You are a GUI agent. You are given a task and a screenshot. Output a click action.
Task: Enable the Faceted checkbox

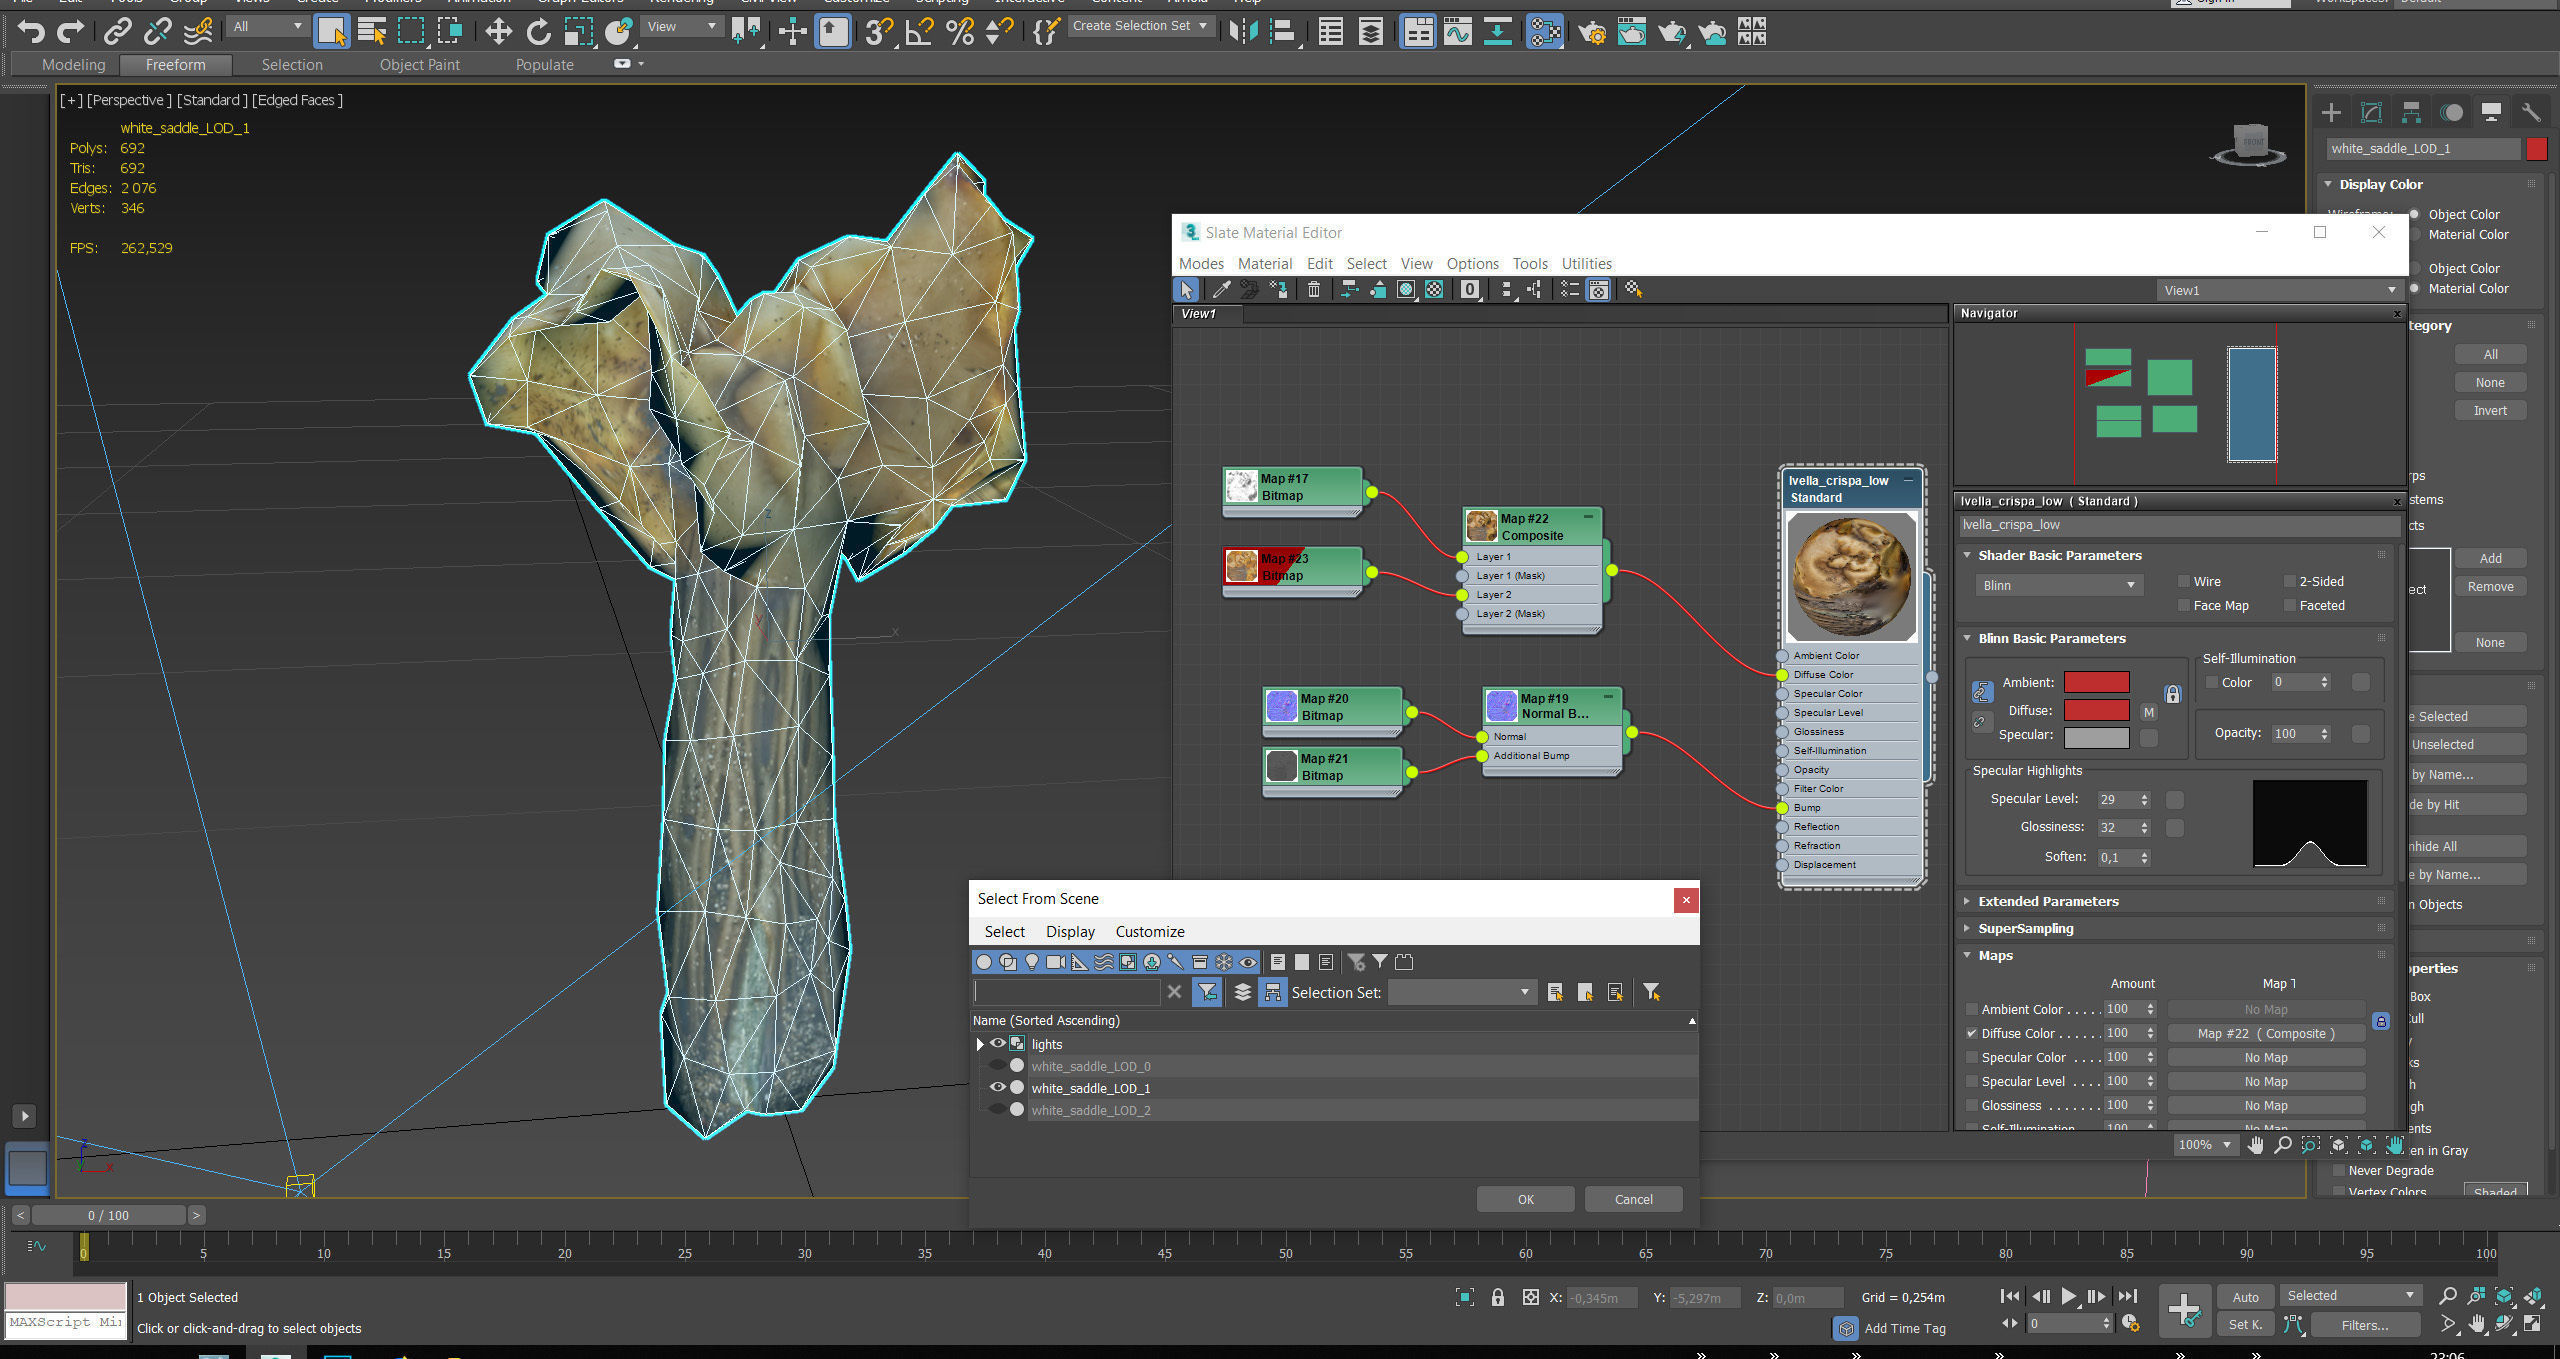click(2290, 605)
